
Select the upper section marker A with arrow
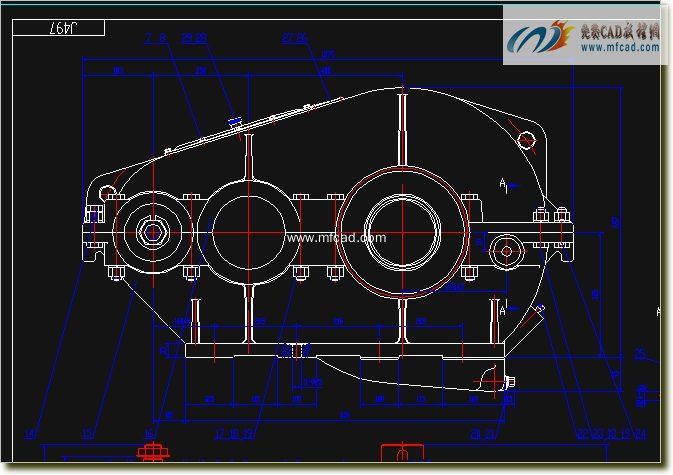click(x=509, y=185)
